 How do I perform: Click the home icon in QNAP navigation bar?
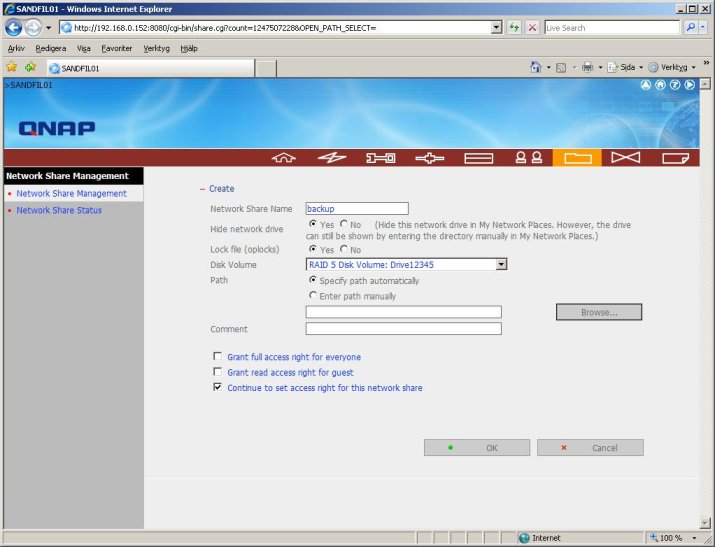pos(285,158)
